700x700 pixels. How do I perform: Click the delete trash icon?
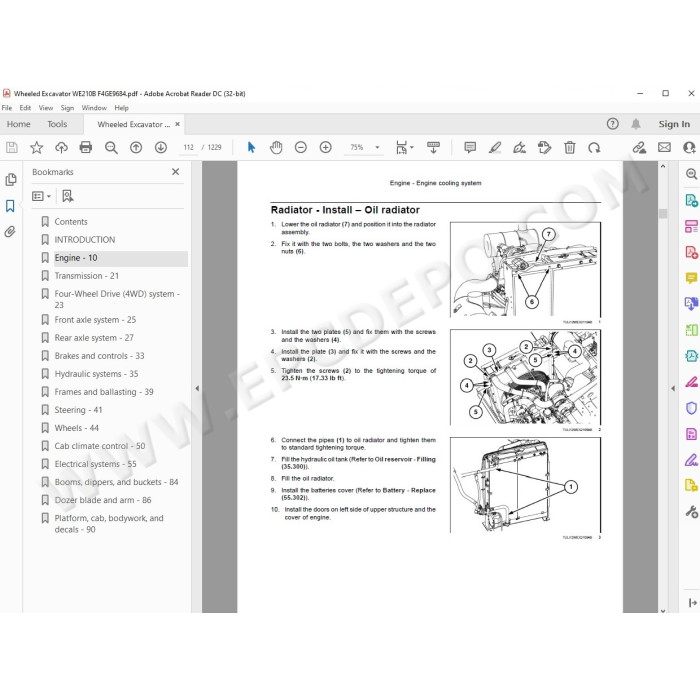(x=569, y=147)
